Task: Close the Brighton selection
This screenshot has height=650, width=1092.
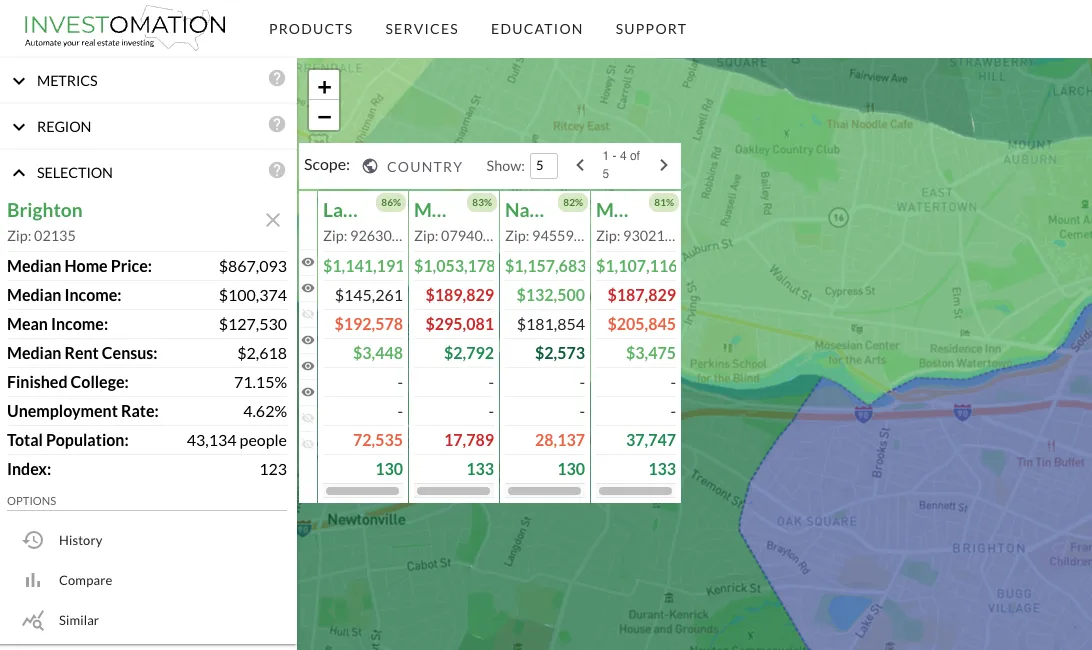Action: [272, 220]
